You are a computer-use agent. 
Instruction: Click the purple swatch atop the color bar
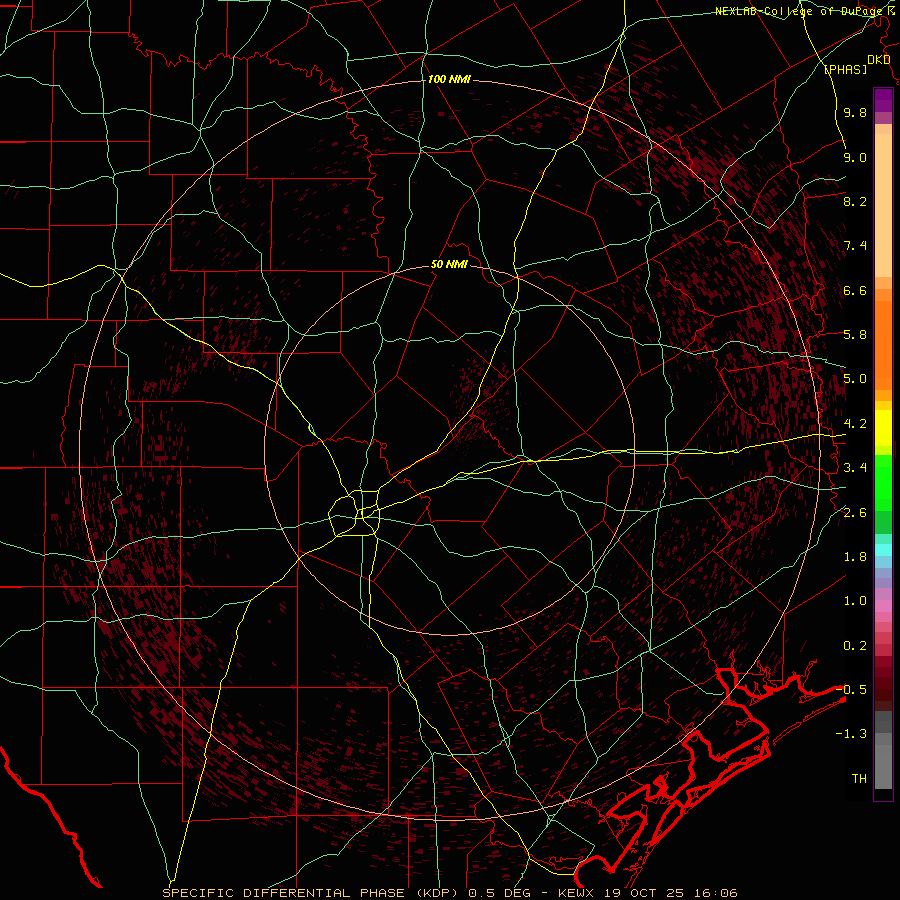click(x=883, y=100)
